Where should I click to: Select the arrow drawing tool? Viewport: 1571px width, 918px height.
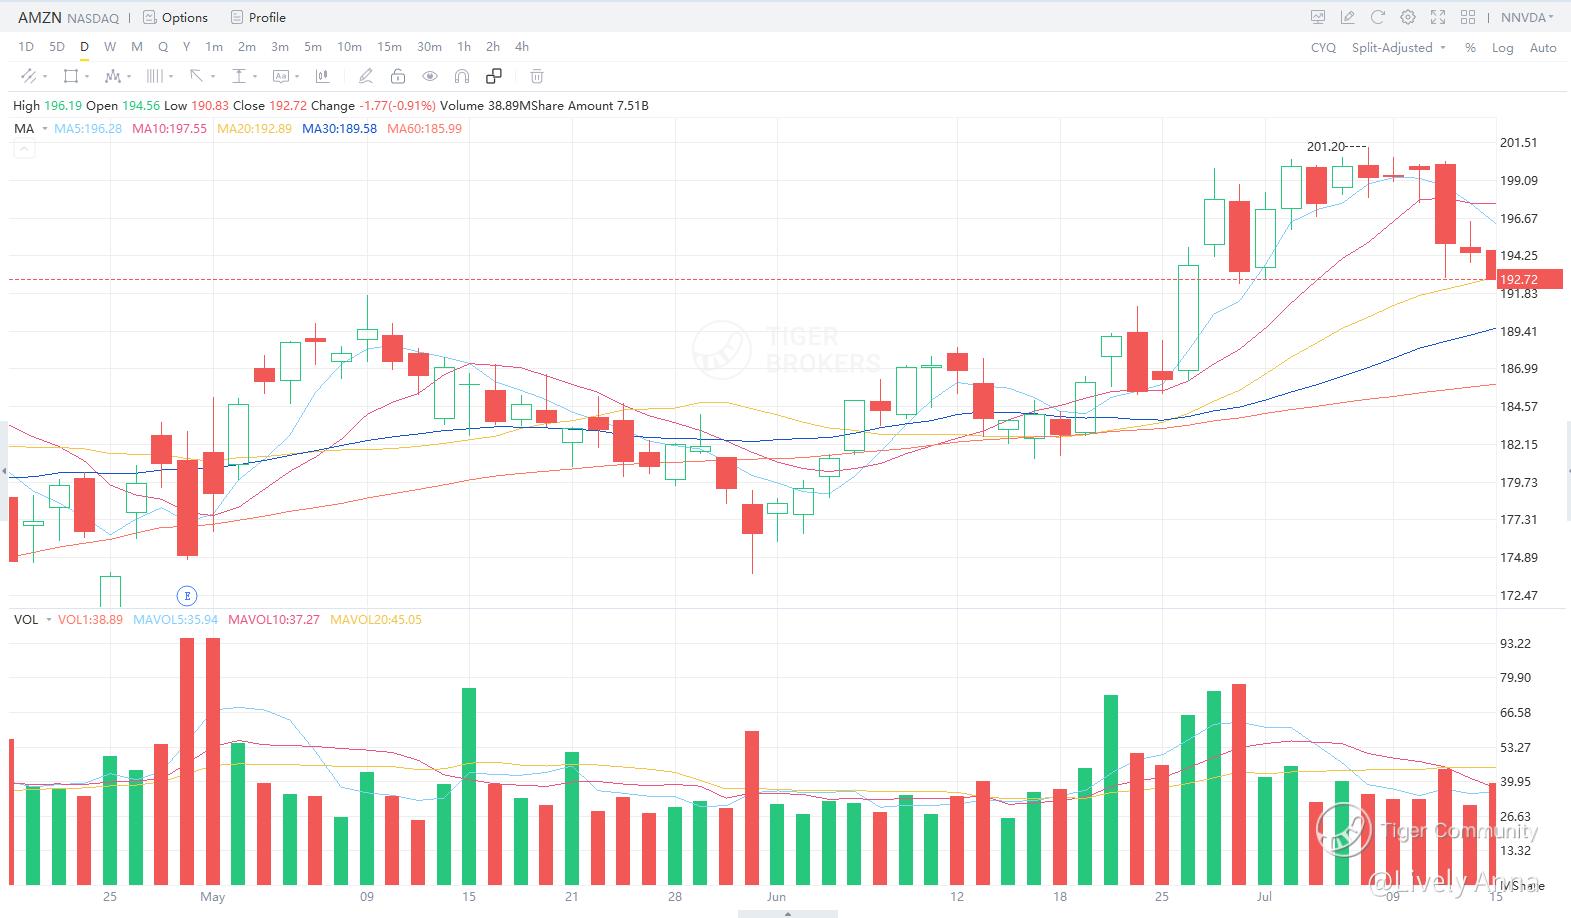(x=197, y=76)
